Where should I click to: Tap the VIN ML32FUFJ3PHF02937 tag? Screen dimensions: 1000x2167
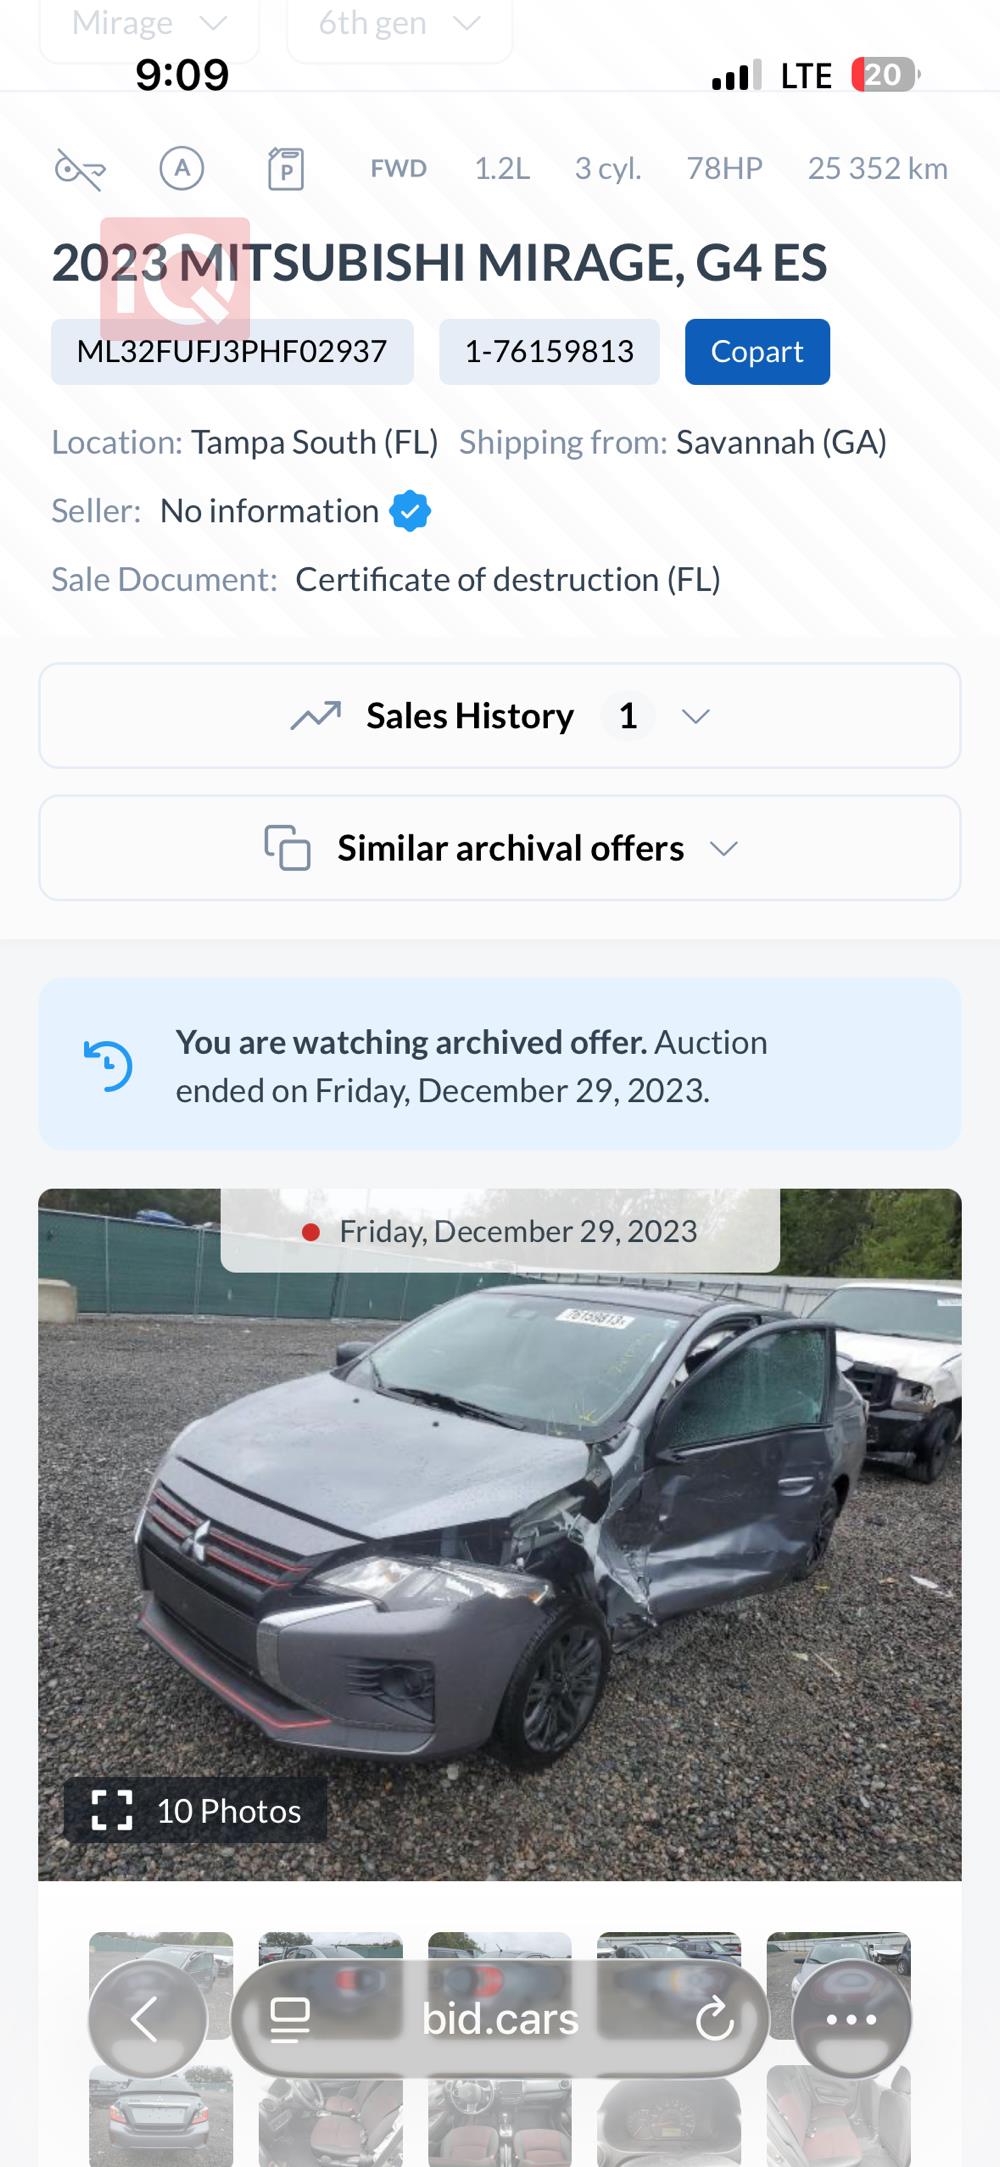tap(232, 352)
